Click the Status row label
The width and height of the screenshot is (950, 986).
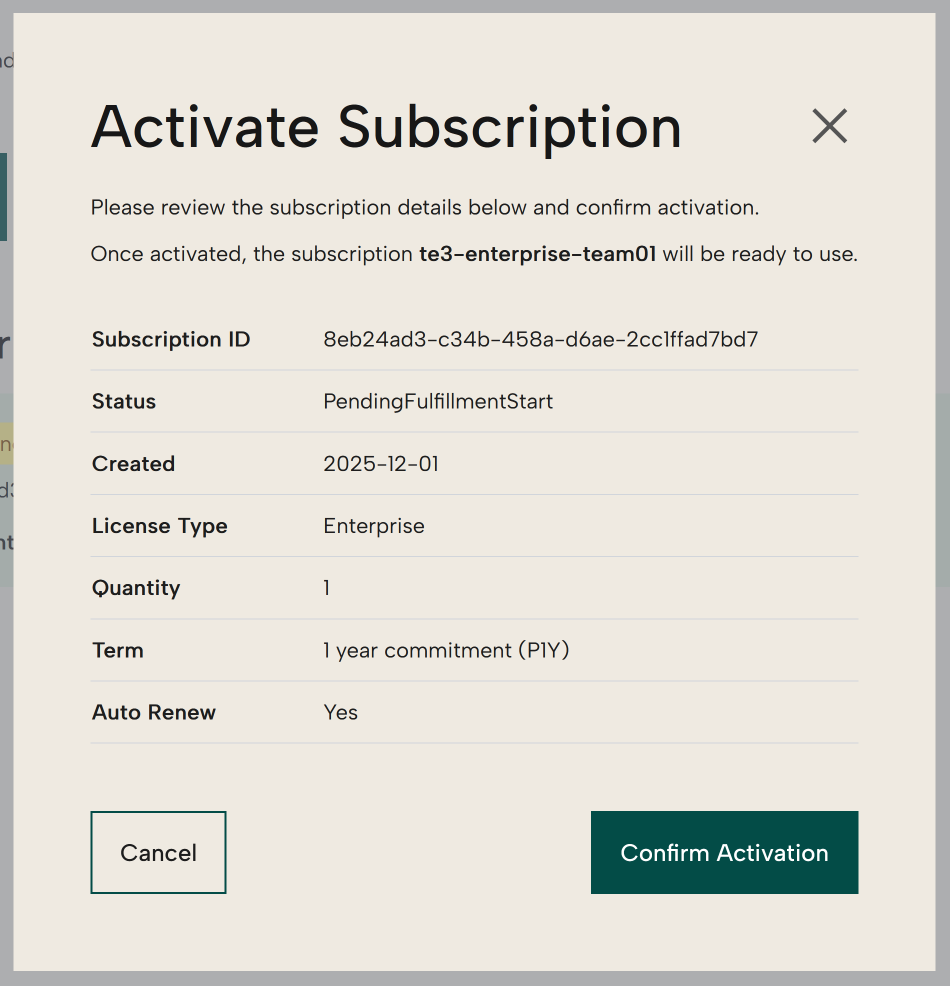(124, 401)
